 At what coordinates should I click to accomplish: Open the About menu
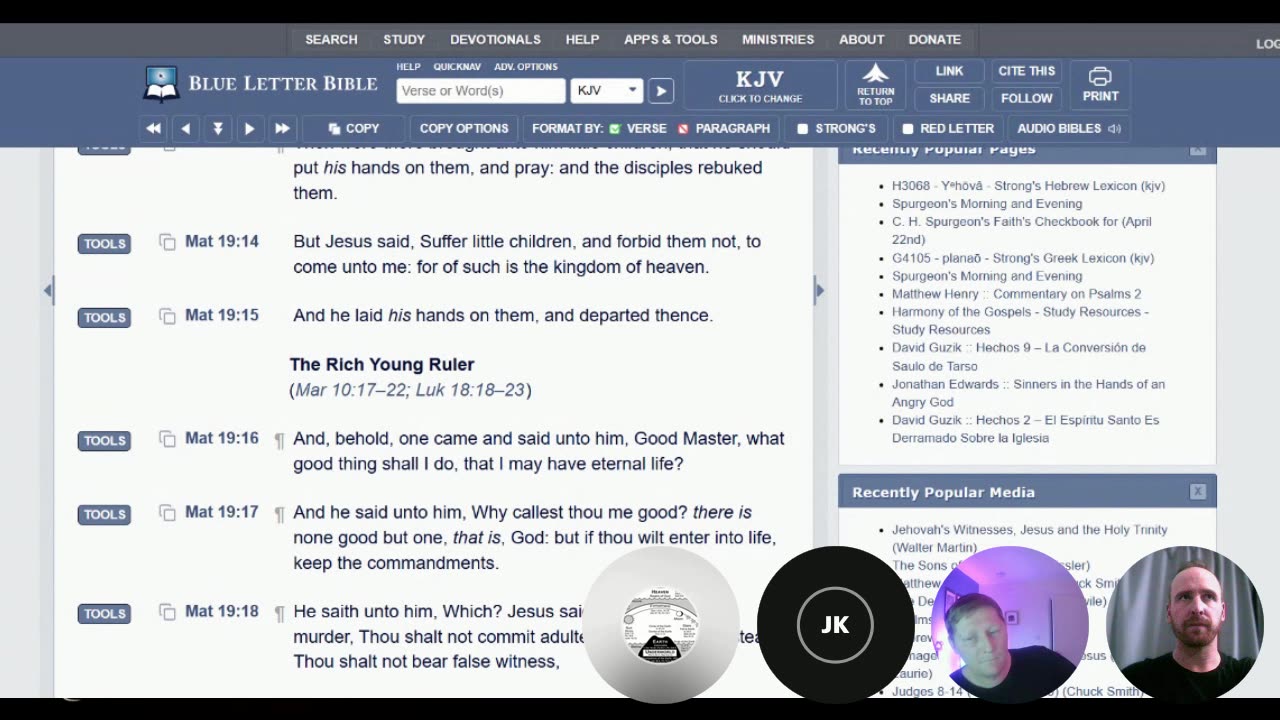pos(861,39)
